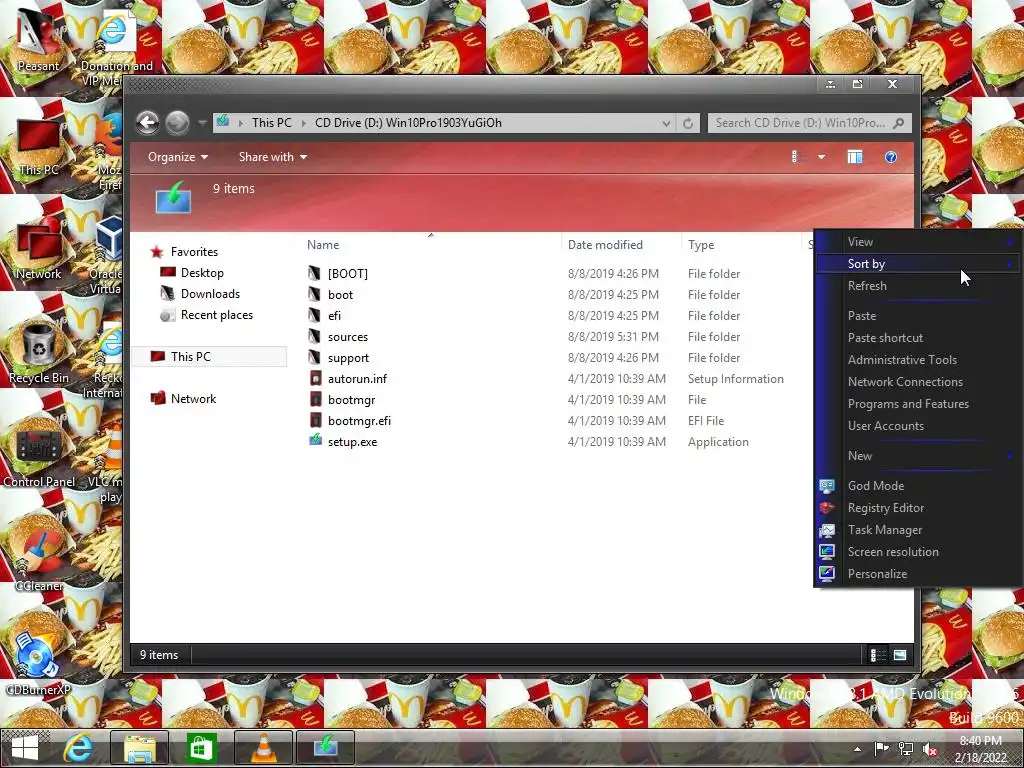
Task: Click the Forward navigation arrow
Action: pos(177,122)
